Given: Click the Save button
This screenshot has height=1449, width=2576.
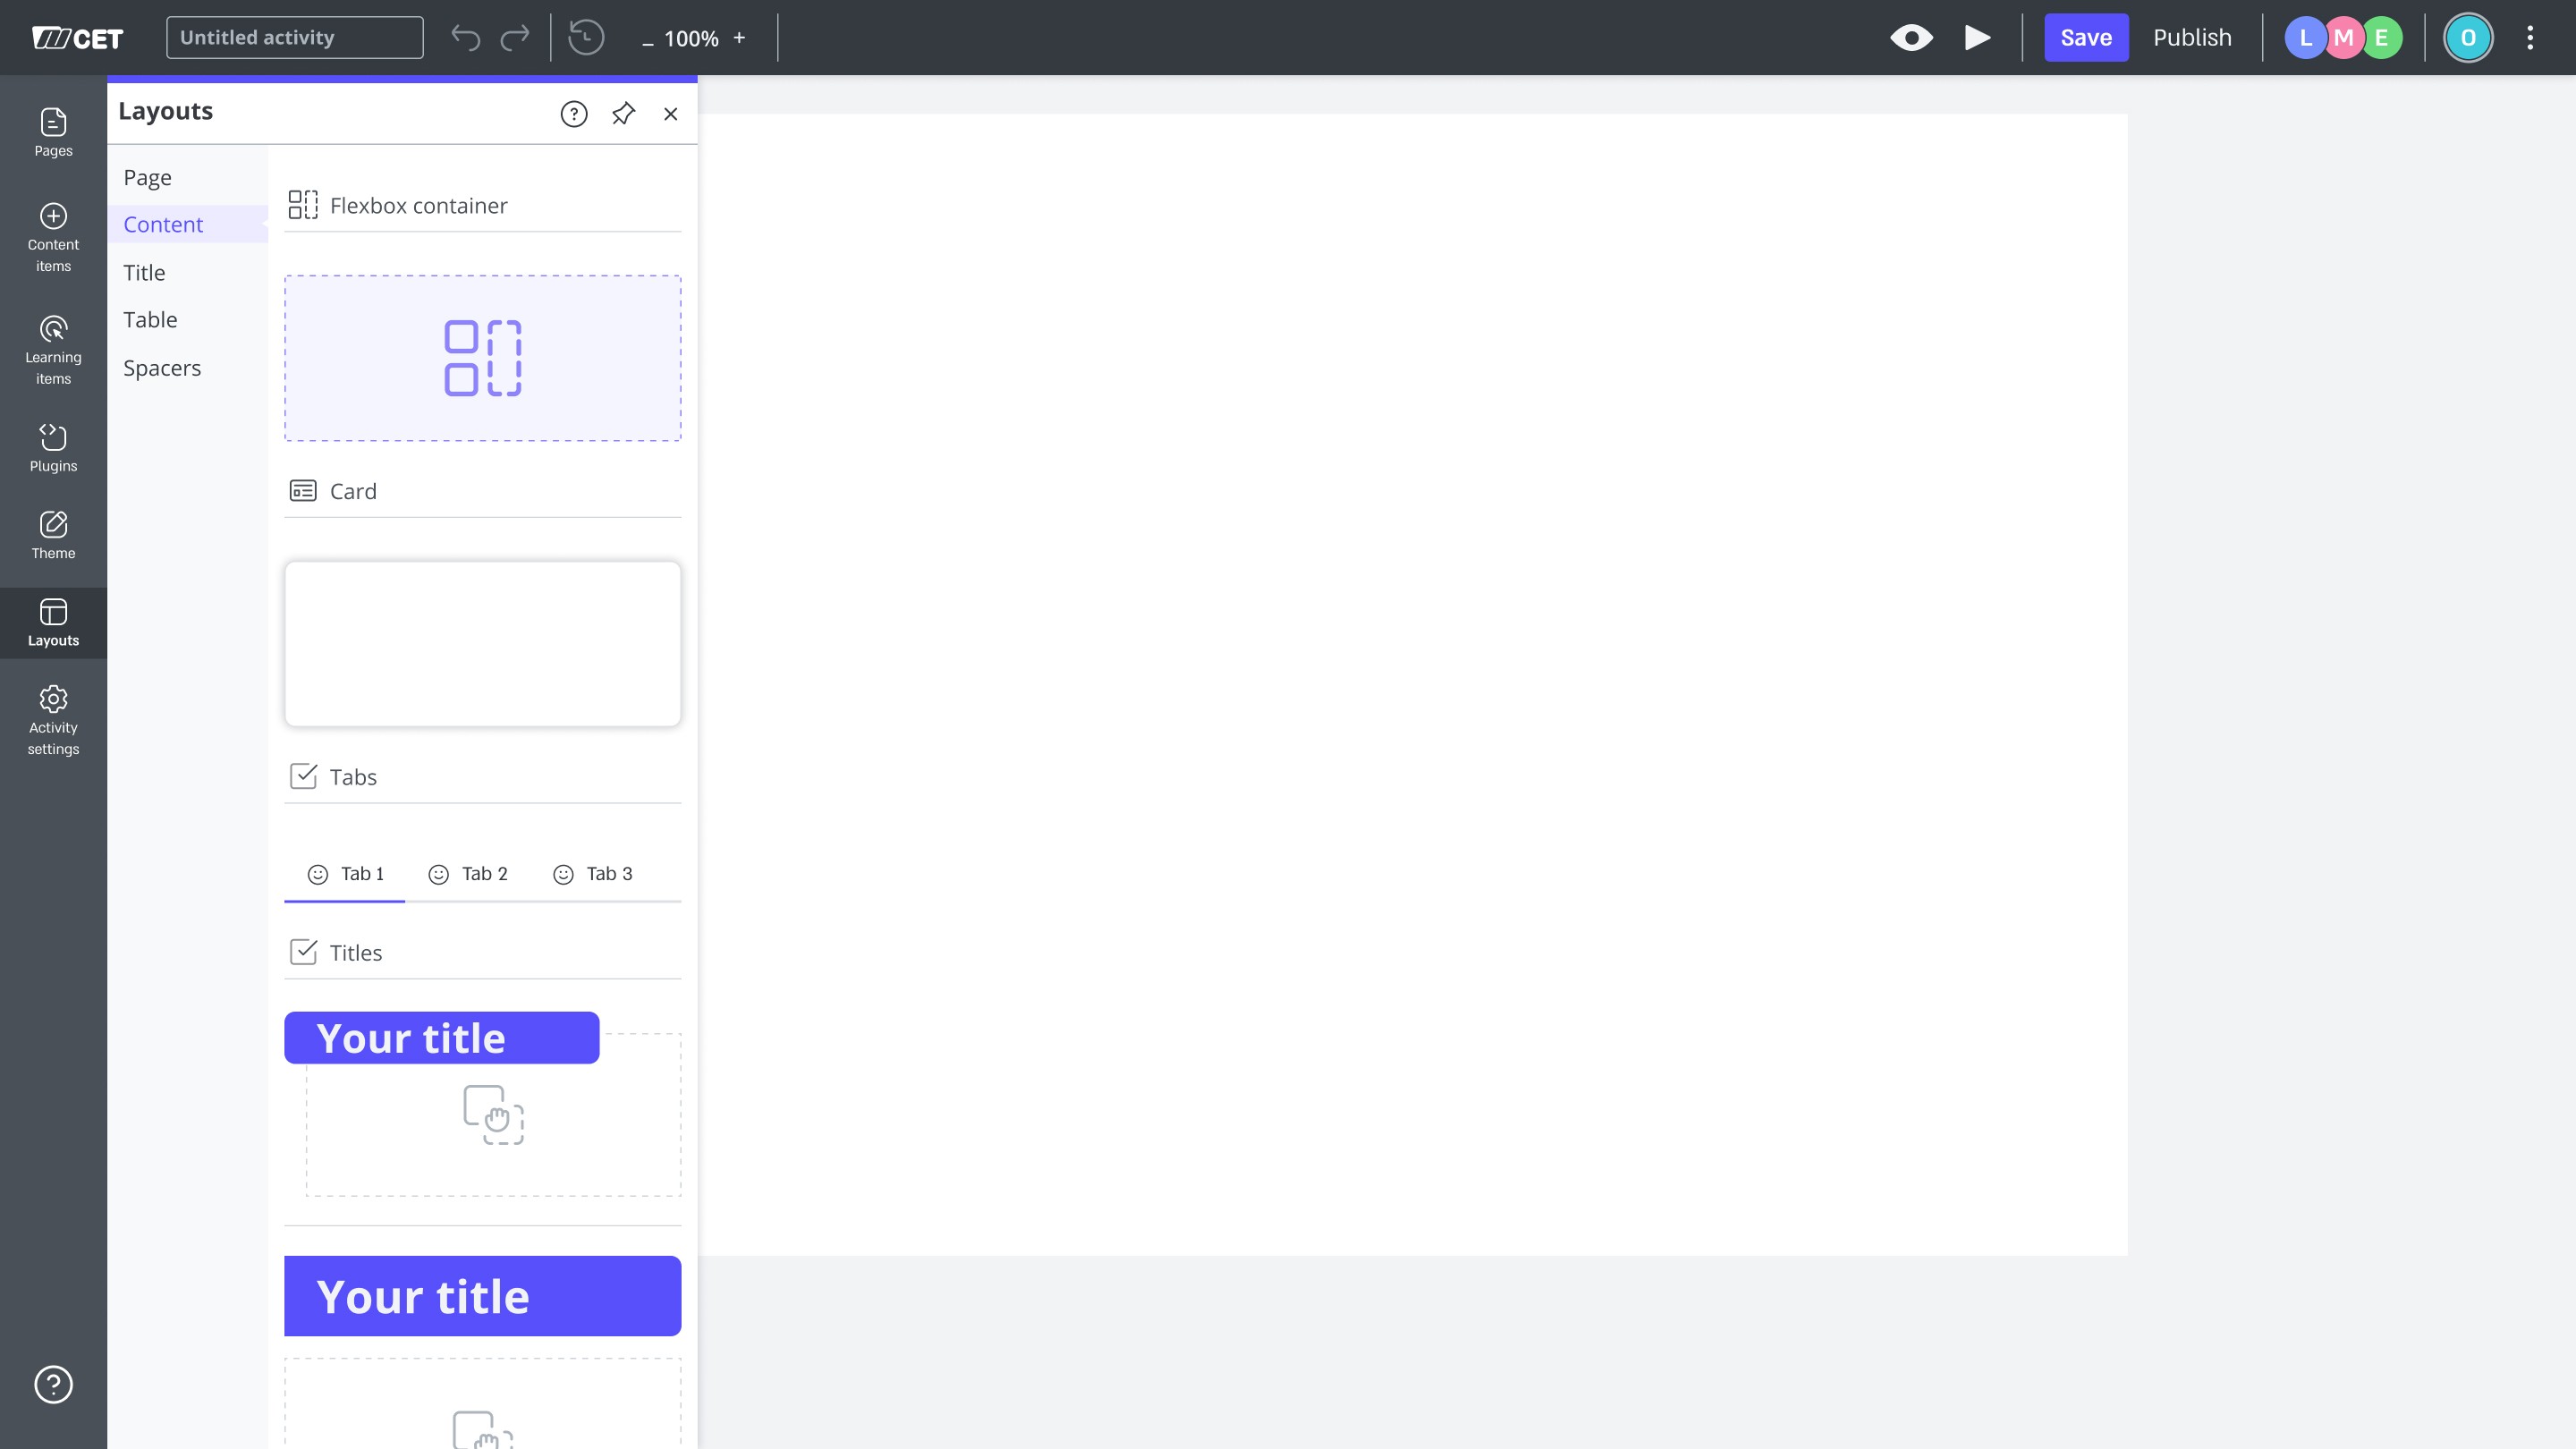Looking at the screenshot, I should (2085, 38).
